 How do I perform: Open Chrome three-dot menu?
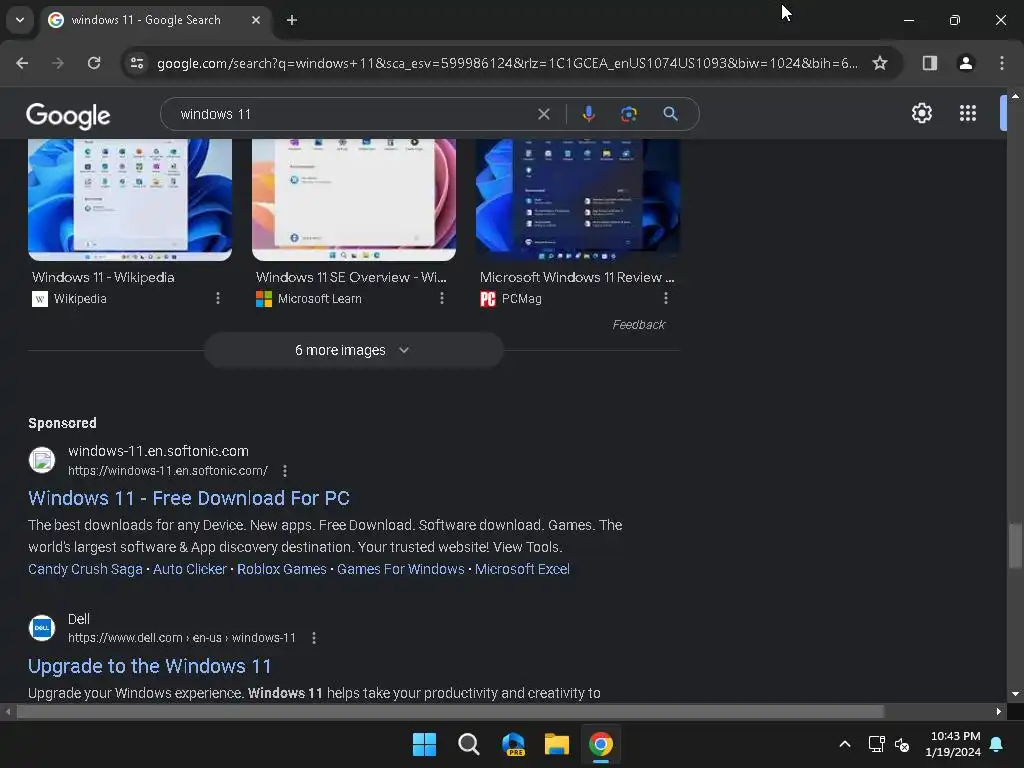click(1002, 63)
